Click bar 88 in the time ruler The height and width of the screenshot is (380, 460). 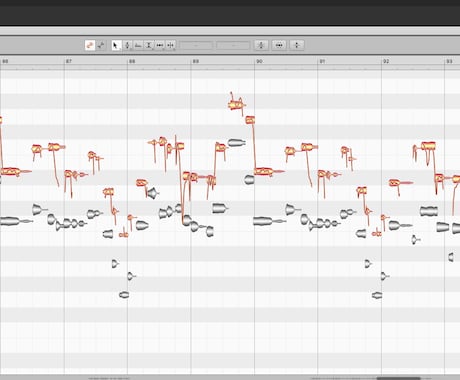(x=132, y=61)
